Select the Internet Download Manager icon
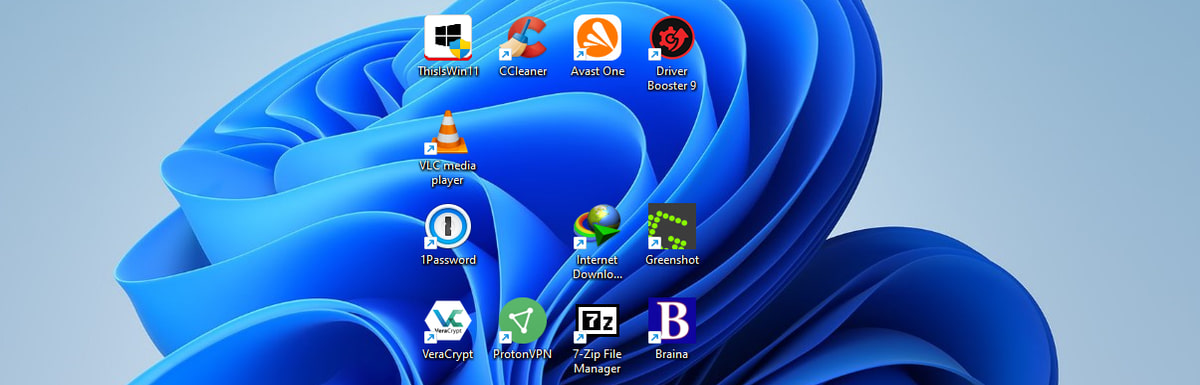 coord(598,227)
